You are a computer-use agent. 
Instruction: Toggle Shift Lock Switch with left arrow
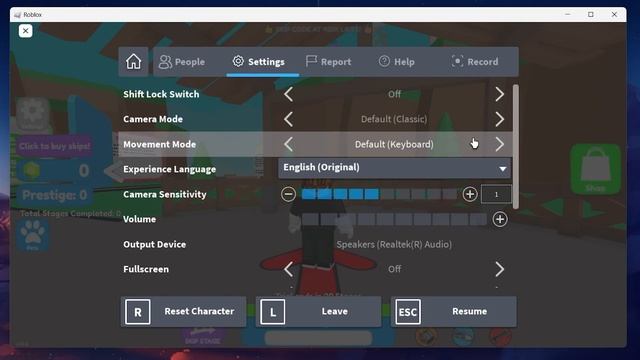tap(288, 94)
